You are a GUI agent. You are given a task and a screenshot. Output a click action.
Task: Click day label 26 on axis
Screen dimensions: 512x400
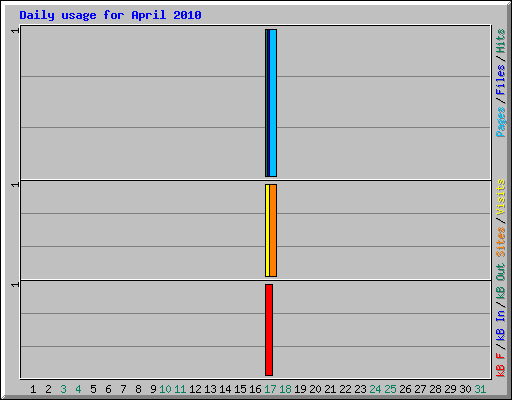(405, 389)
